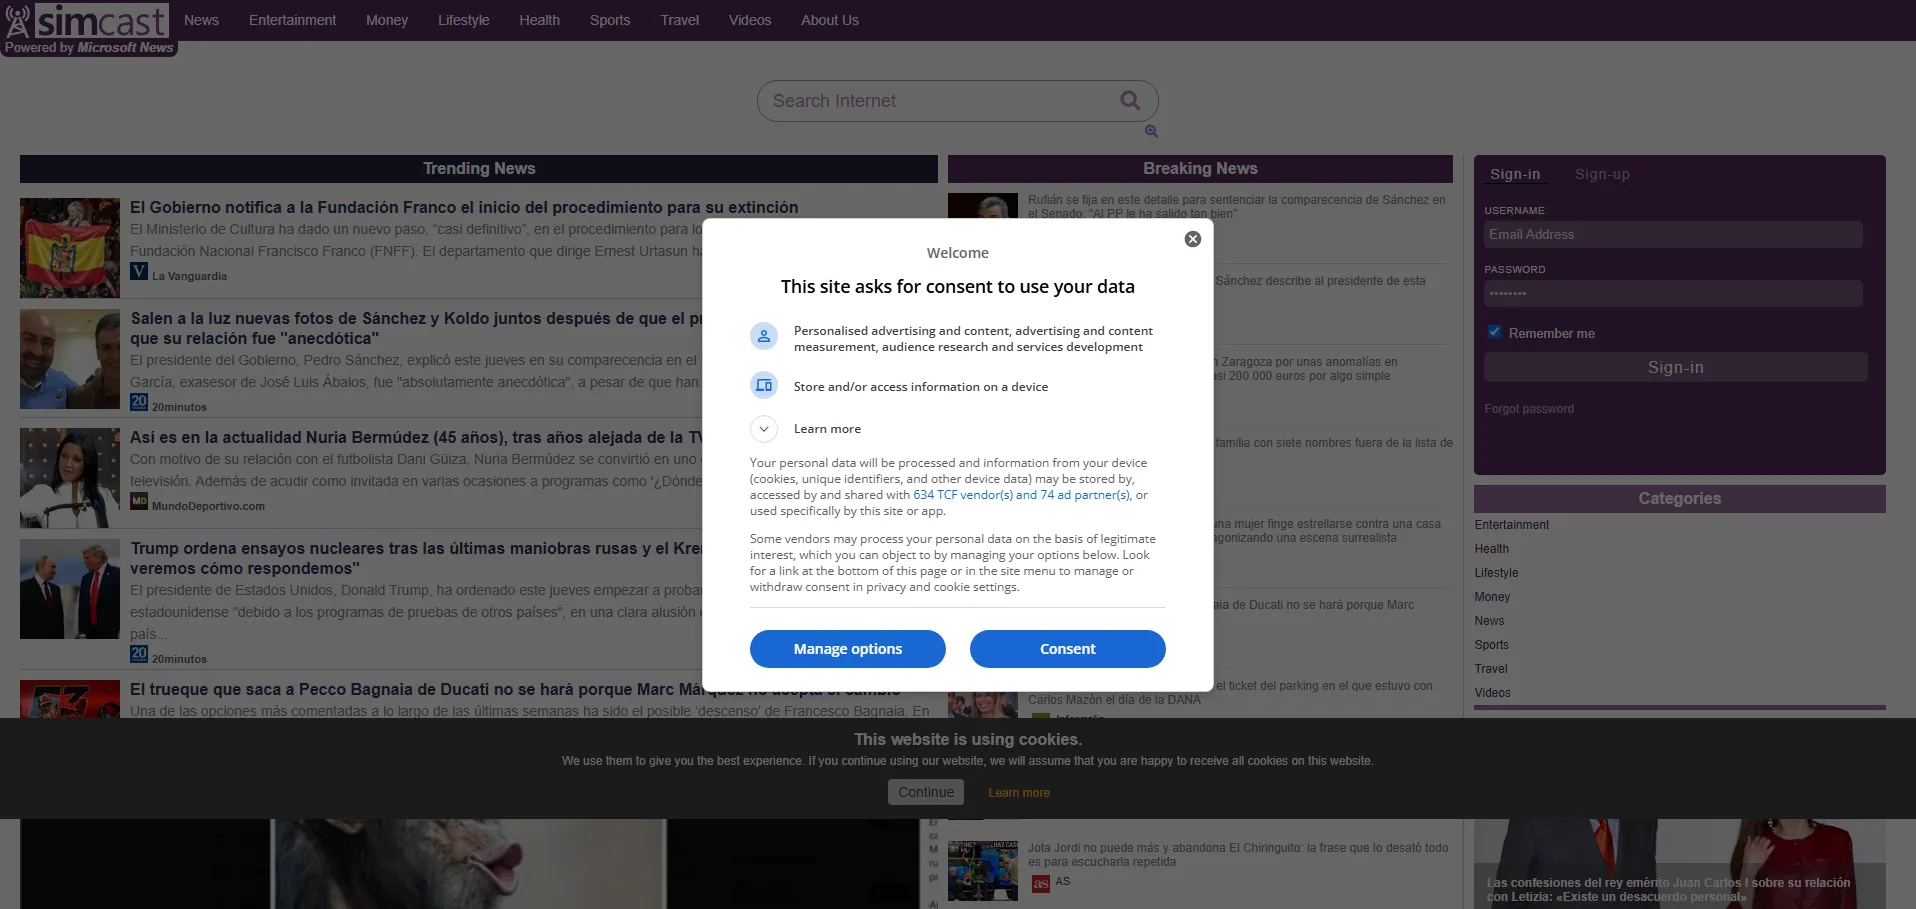Click the simcast logo

tap(88, 22)
